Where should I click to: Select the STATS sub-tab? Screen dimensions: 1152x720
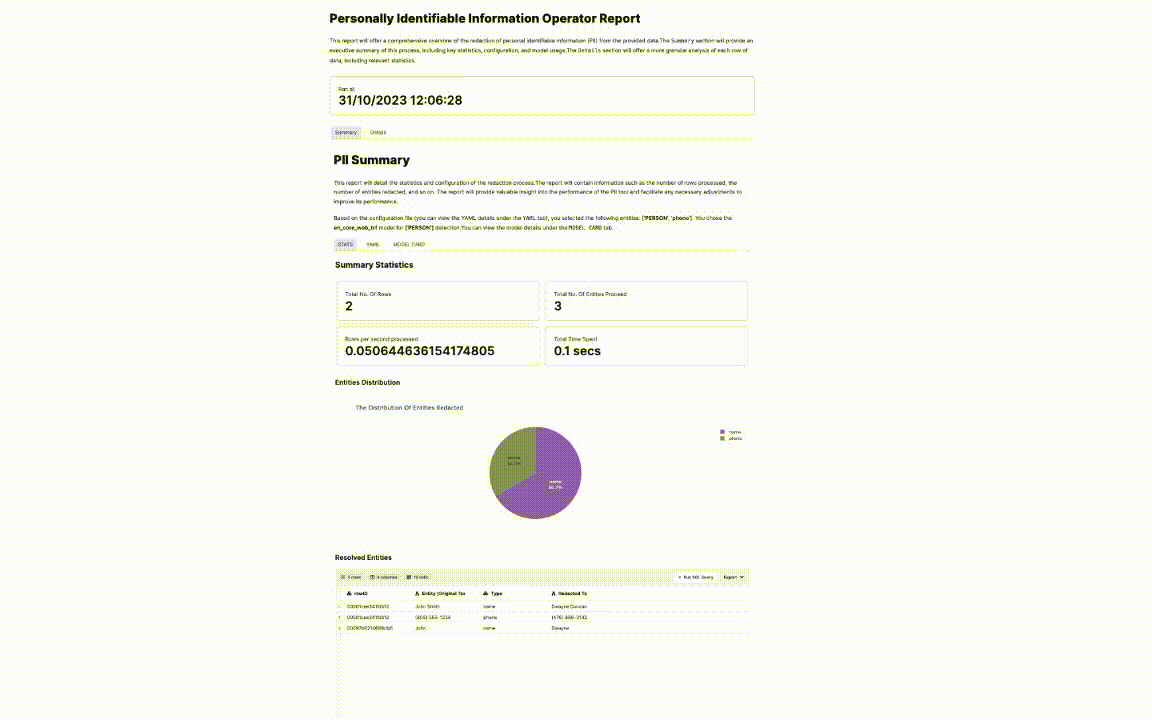(x=345, y=244)
